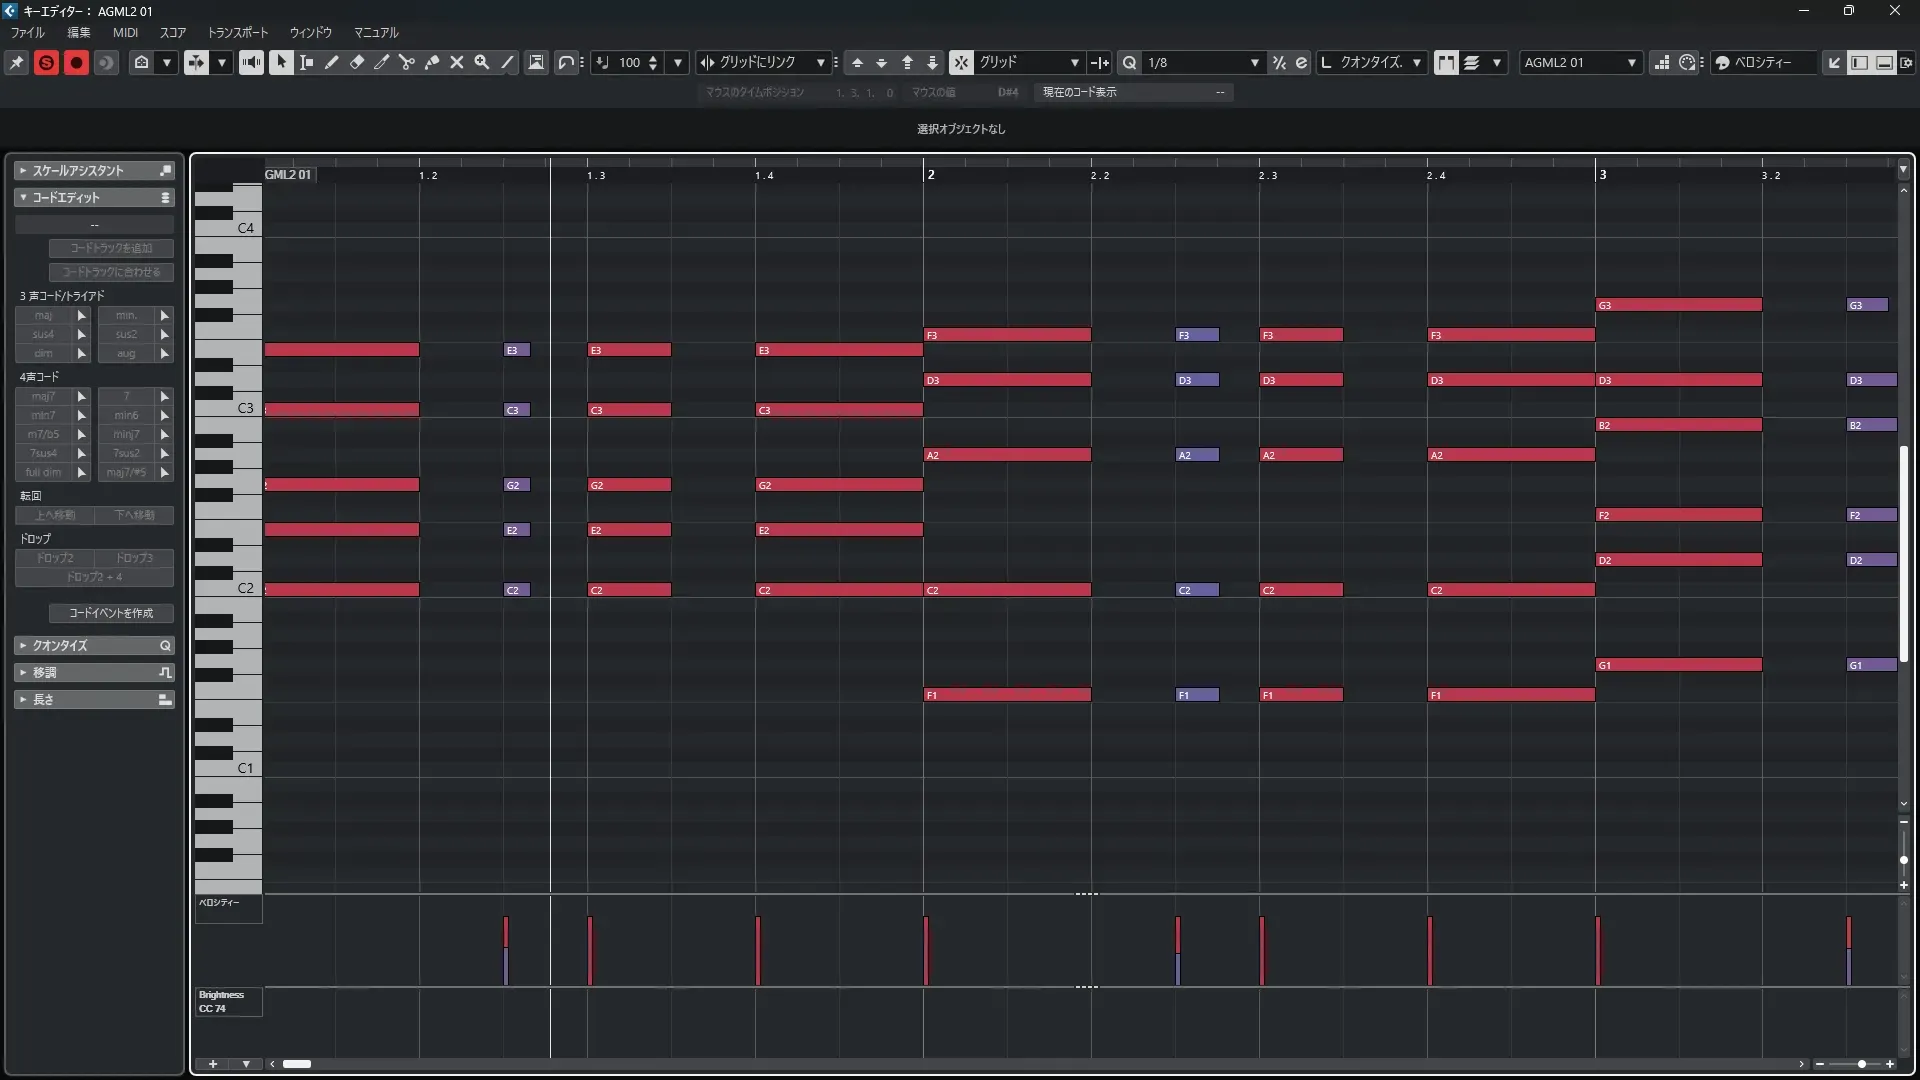Click the F3 note at bar 2

point(1006,335)
